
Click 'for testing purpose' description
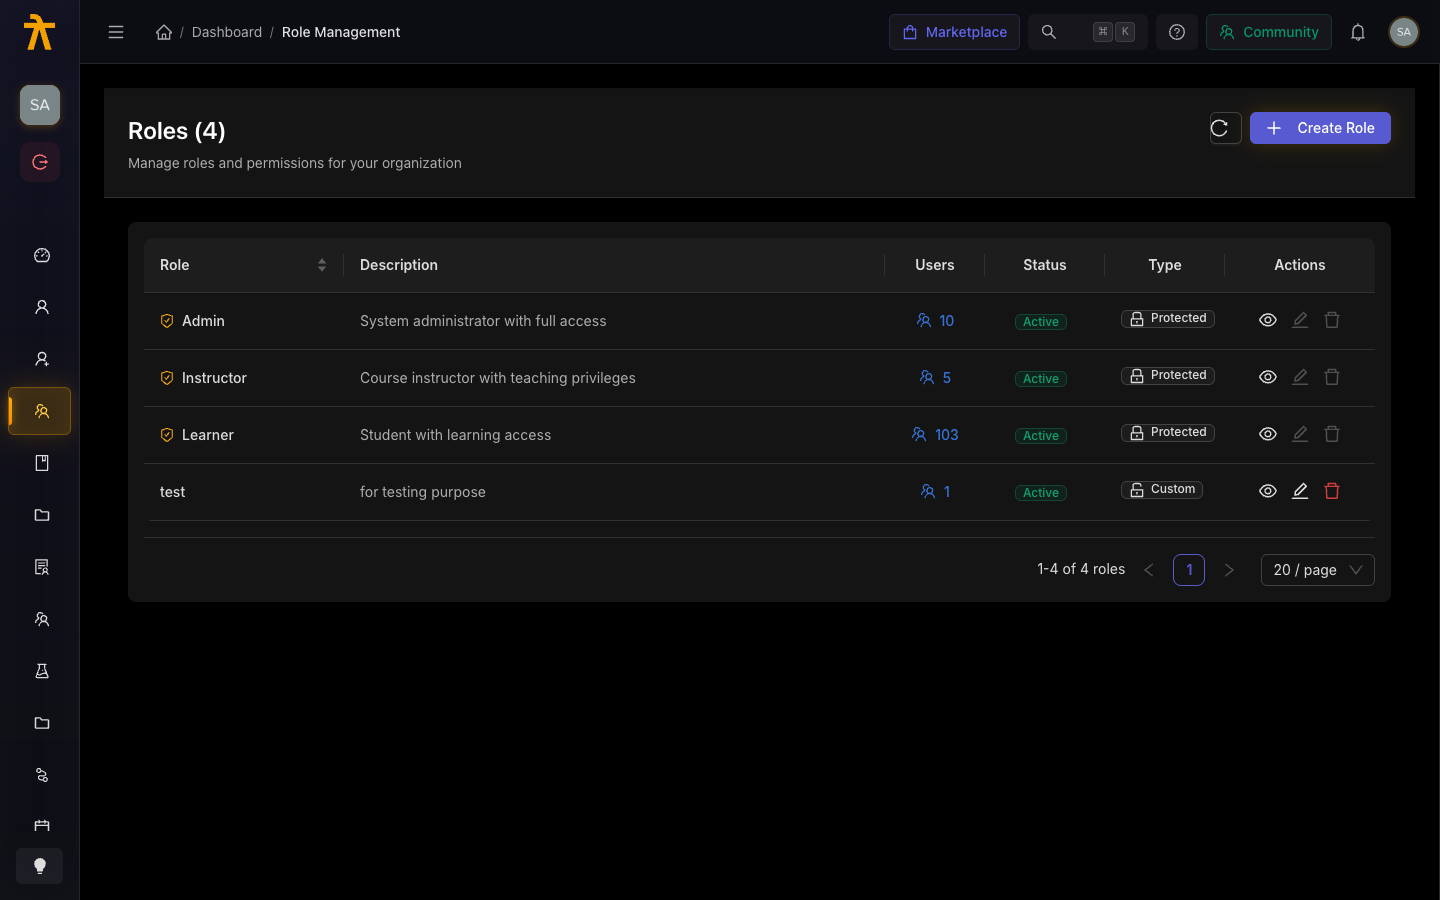click(x=423, y=492)
